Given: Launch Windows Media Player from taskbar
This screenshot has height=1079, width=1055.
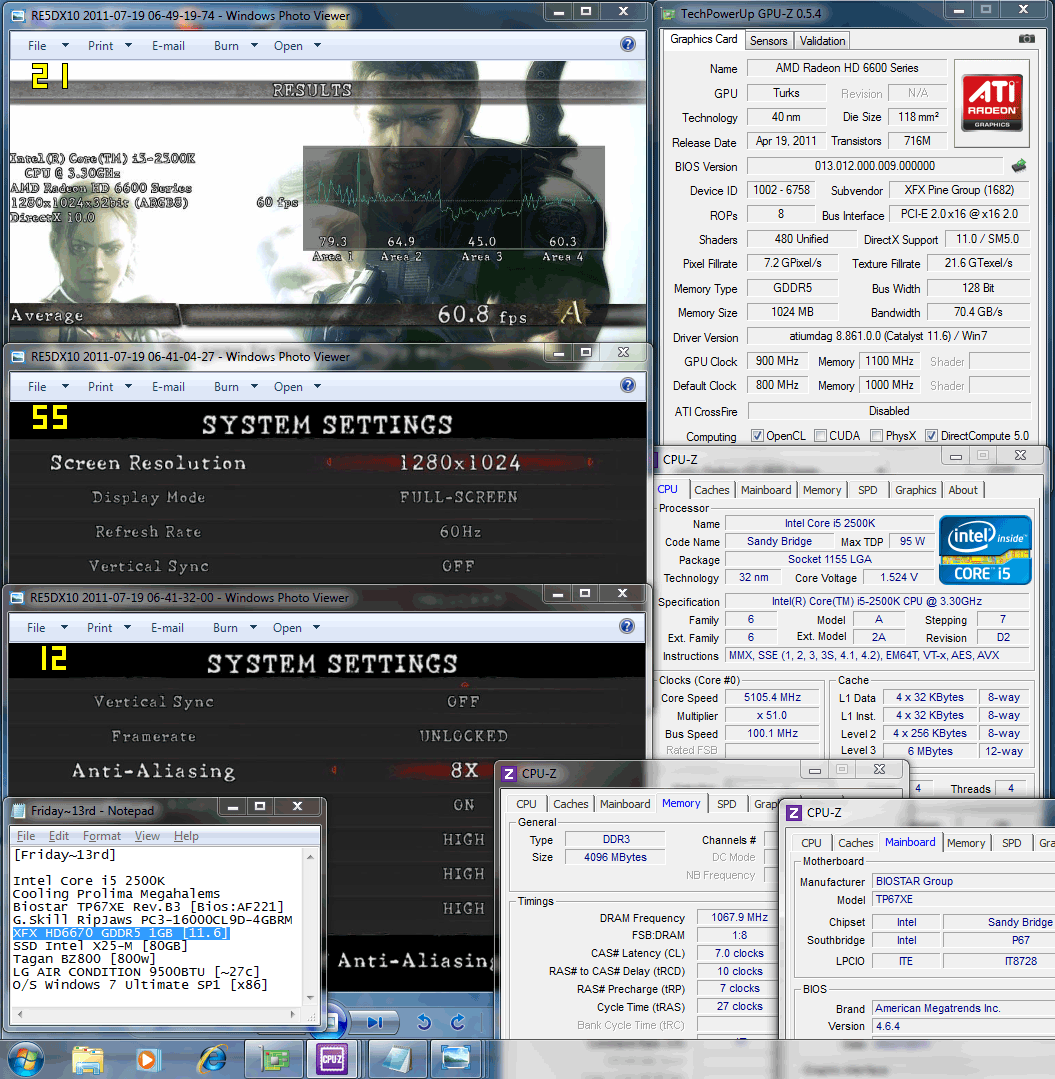Looking at the screenshot, I should 146,1060.
